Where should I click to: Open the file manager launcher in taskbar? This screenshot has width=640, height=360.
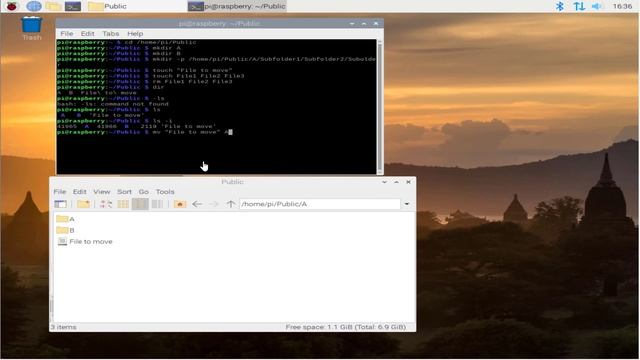click(x=53, y=6)
